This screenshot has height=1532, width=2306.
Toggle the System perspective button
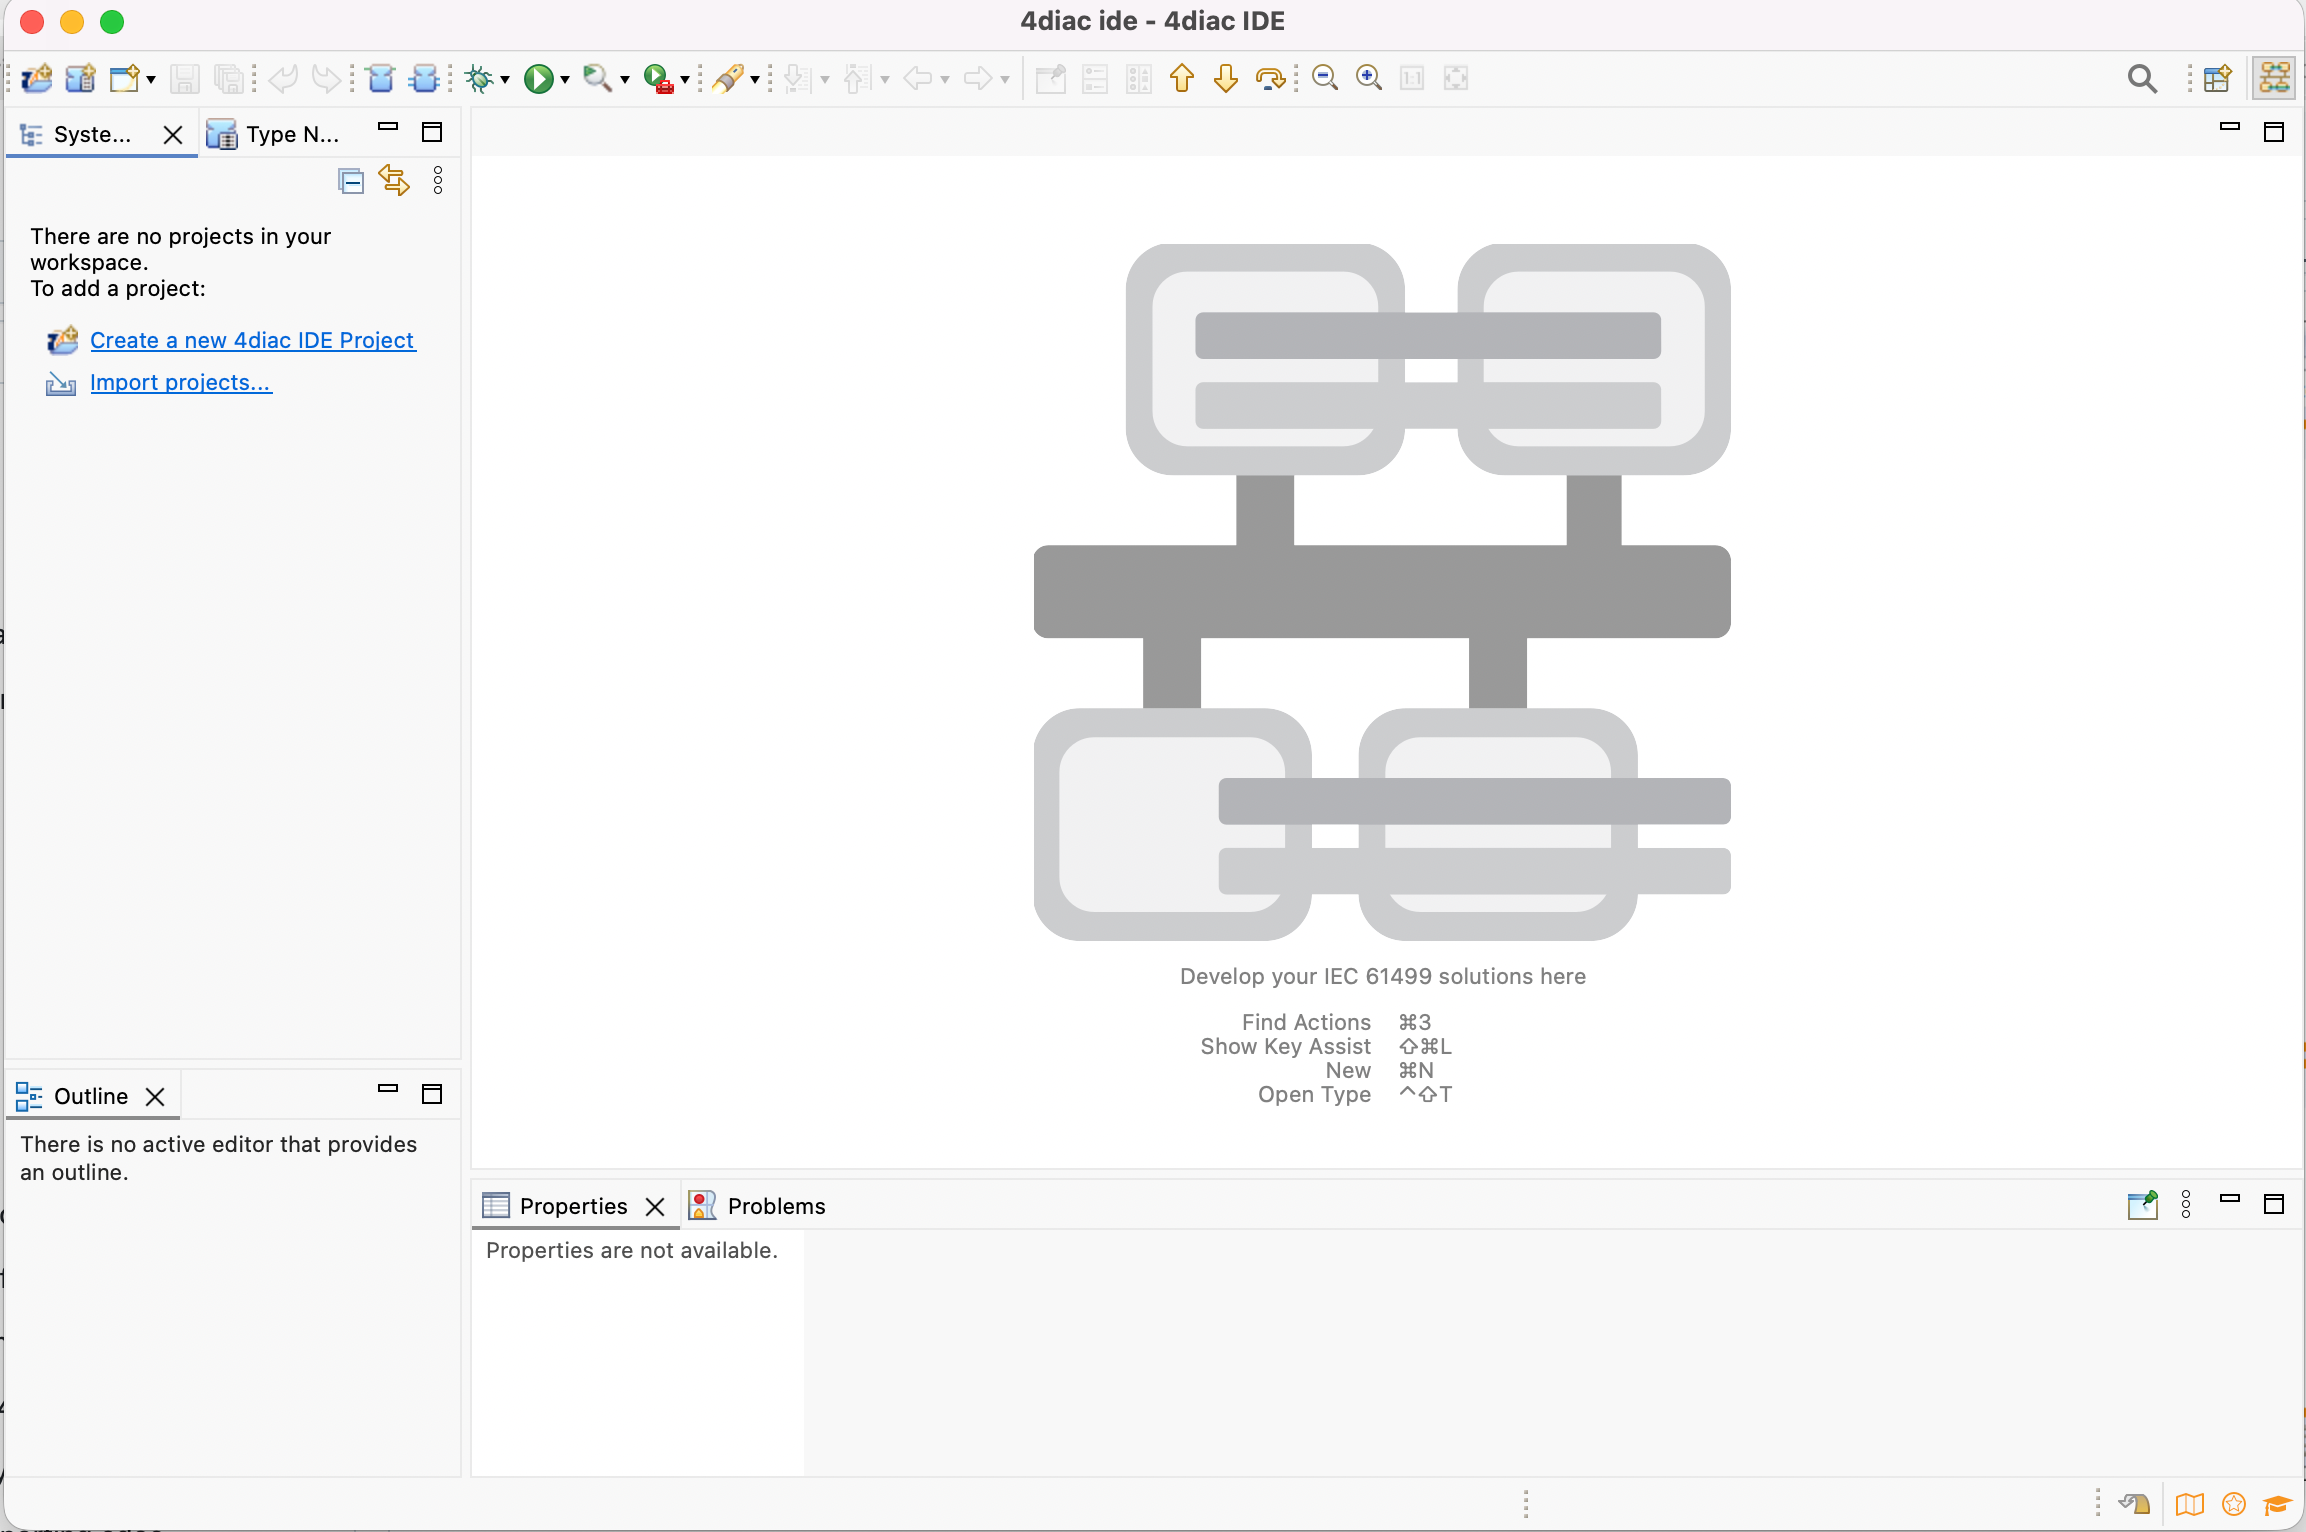tap(2274, 78)
